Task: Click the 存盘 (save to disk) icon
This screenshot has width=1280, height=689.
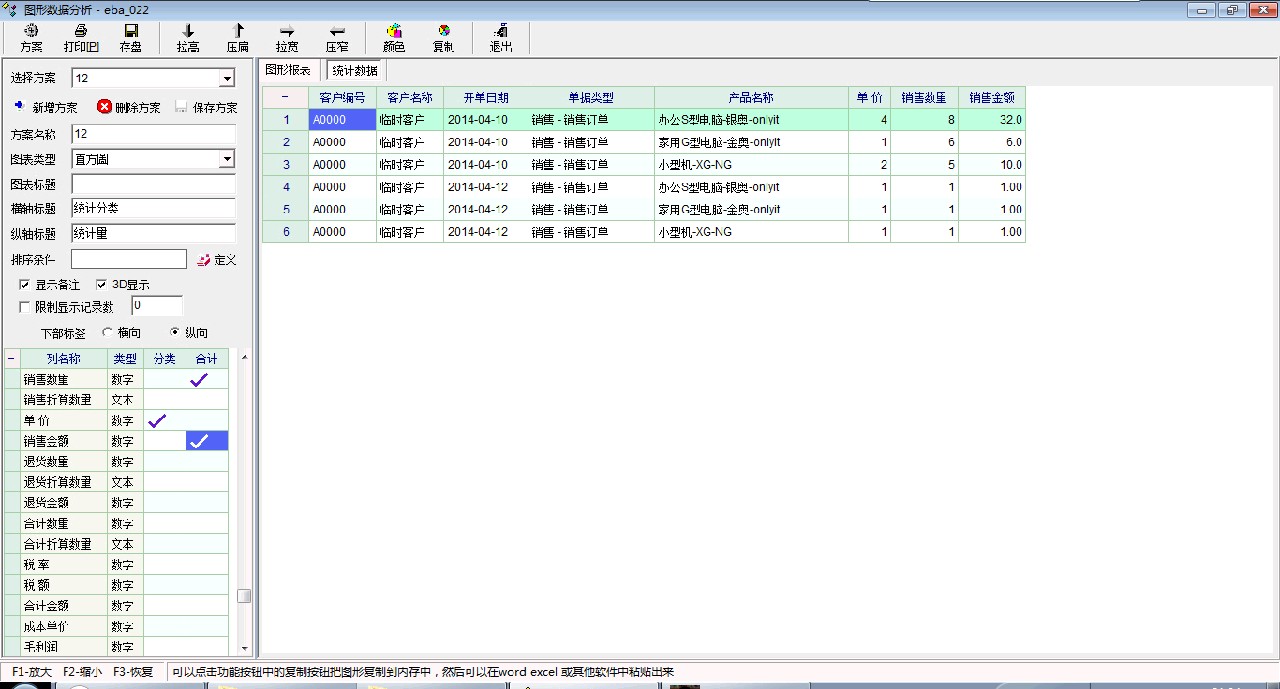Action: click(130, 32)
